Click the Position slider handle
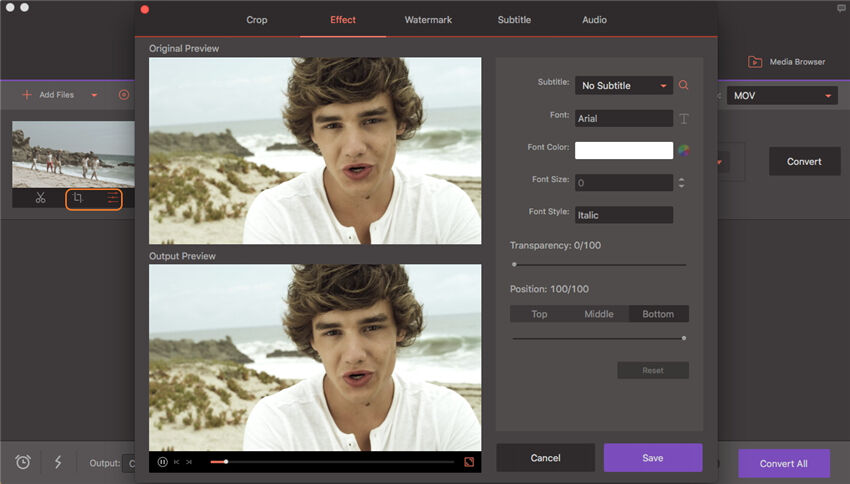 coord(684,338)
